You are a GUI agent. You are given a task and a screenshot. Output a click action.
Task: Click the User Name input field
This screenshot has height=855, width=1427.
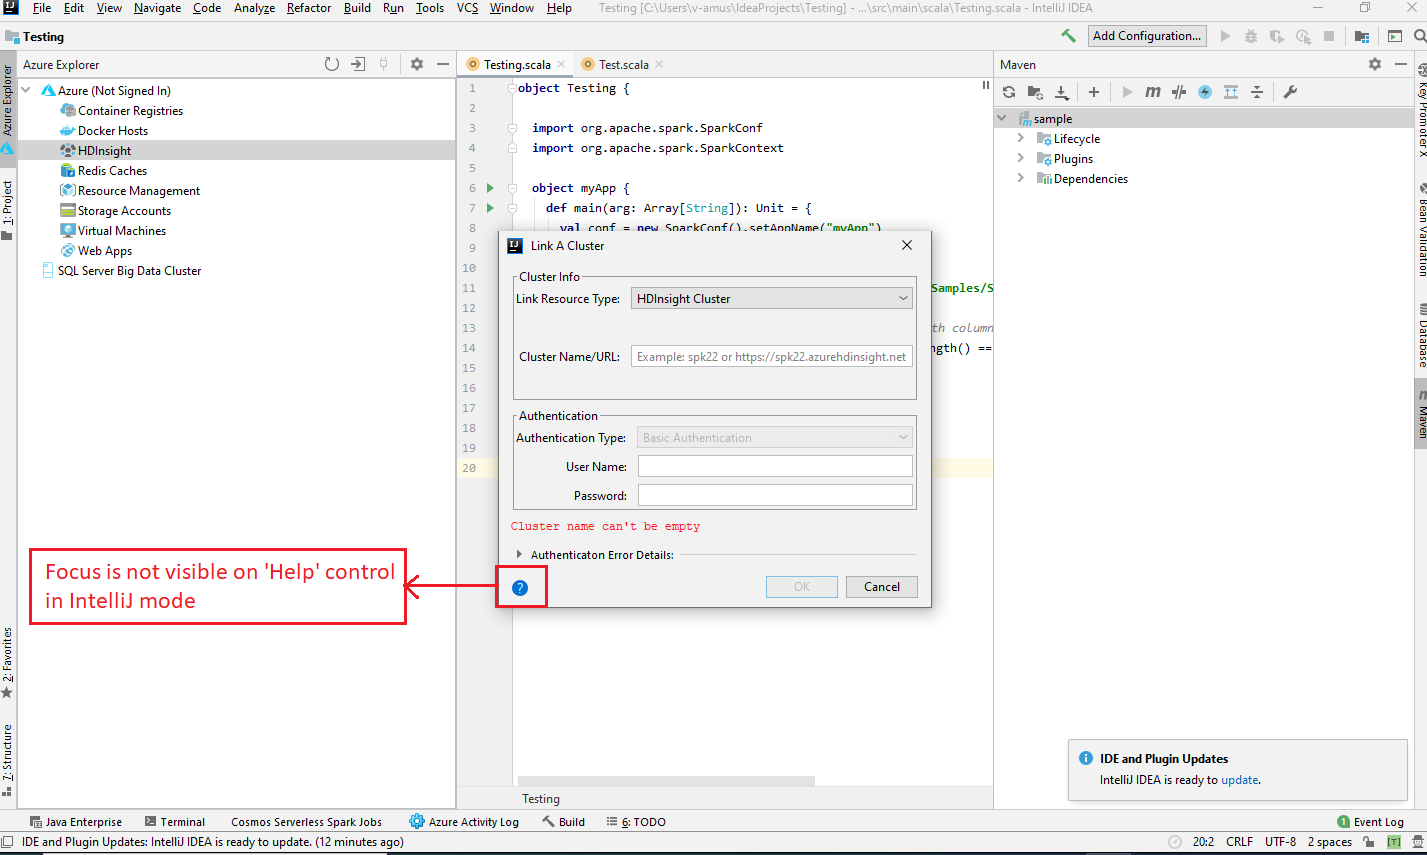(x=774, y=465)
